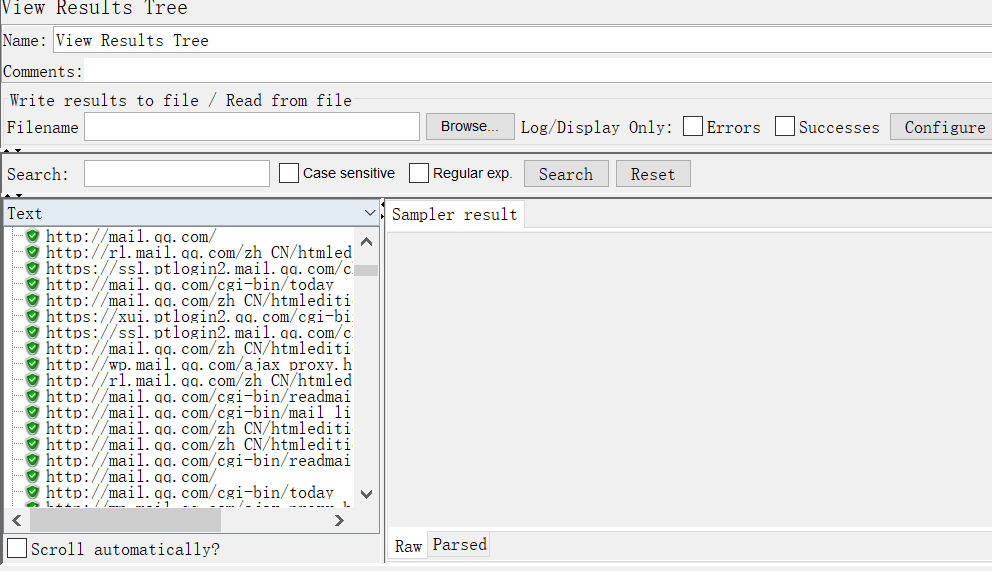The image size is (992, 571).
Task: Click the horizontal scrollbar thumb under the results list
Action: (x=125, y=521)
